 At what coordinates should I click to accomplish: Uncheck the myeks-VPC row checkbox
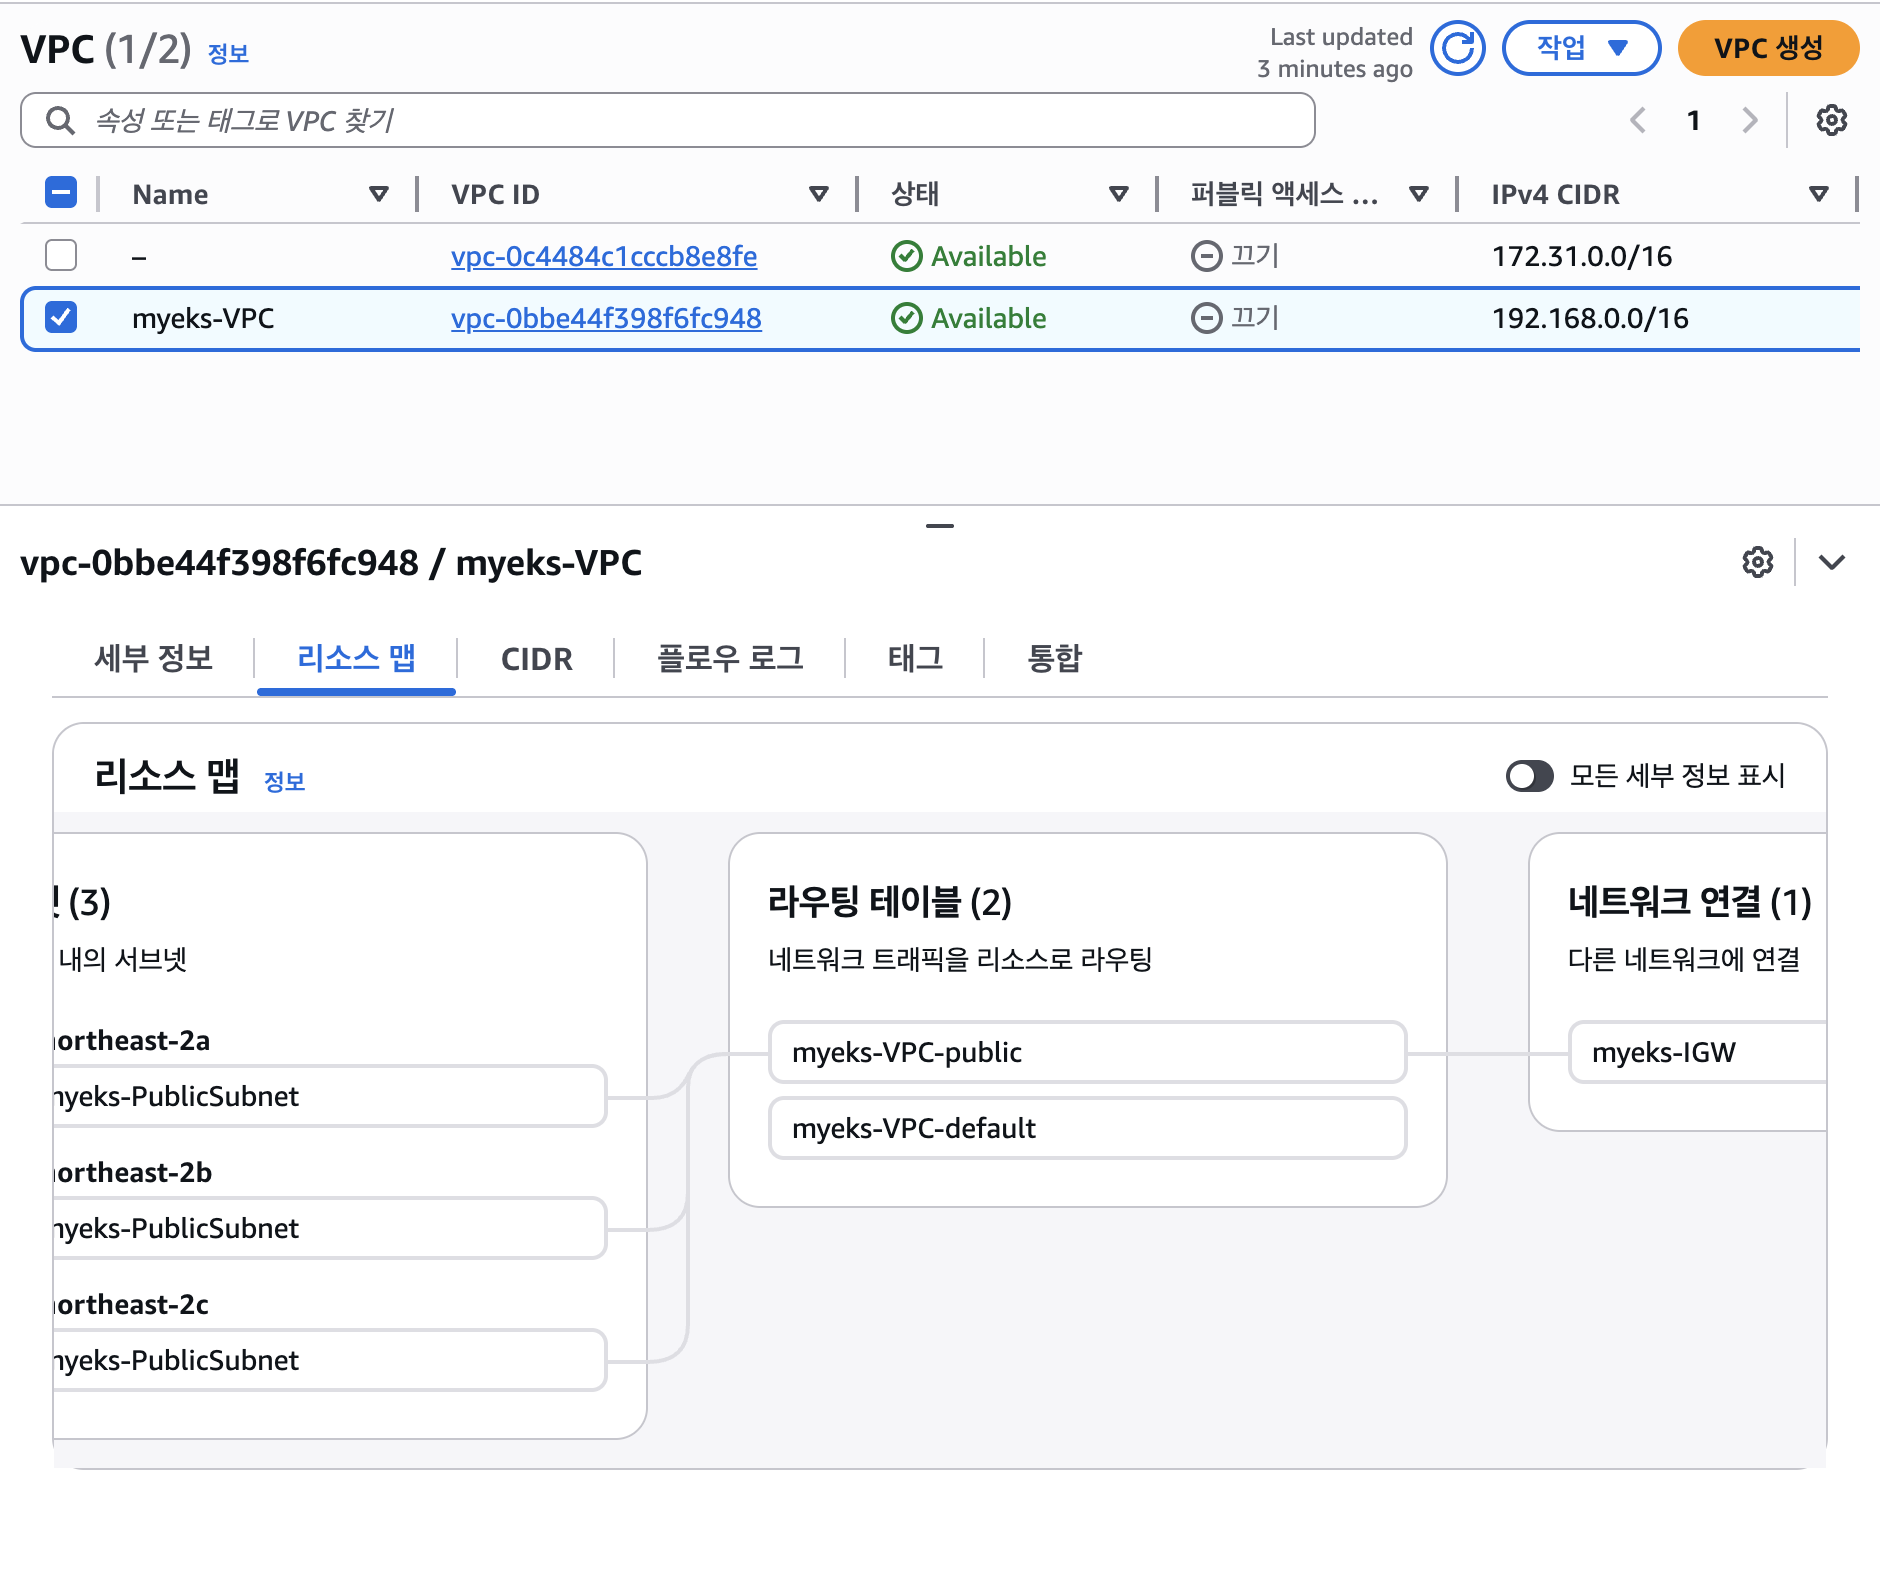tap(61, 318)
